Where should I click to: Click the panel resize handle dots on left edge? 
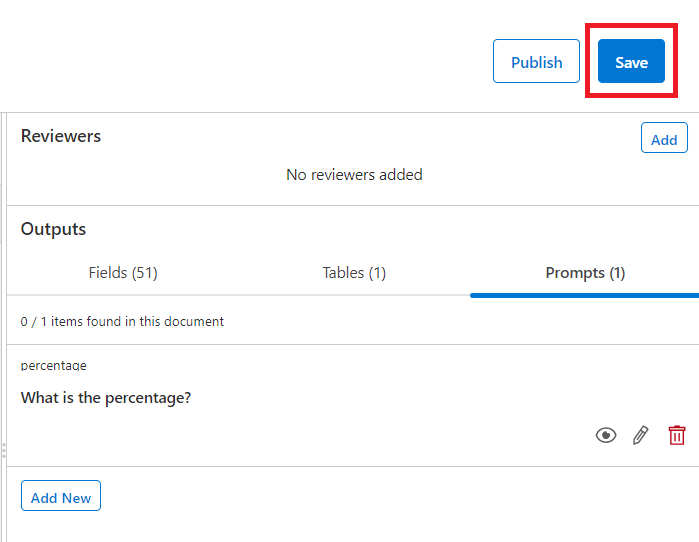click(x=3, y=449)
